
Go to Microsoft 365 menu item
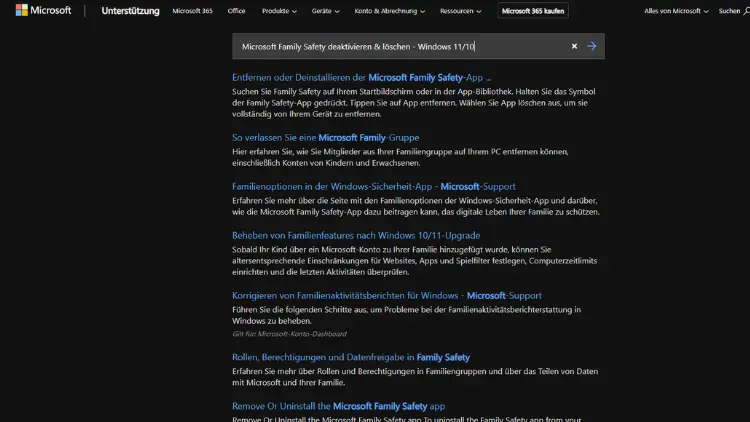192,11
